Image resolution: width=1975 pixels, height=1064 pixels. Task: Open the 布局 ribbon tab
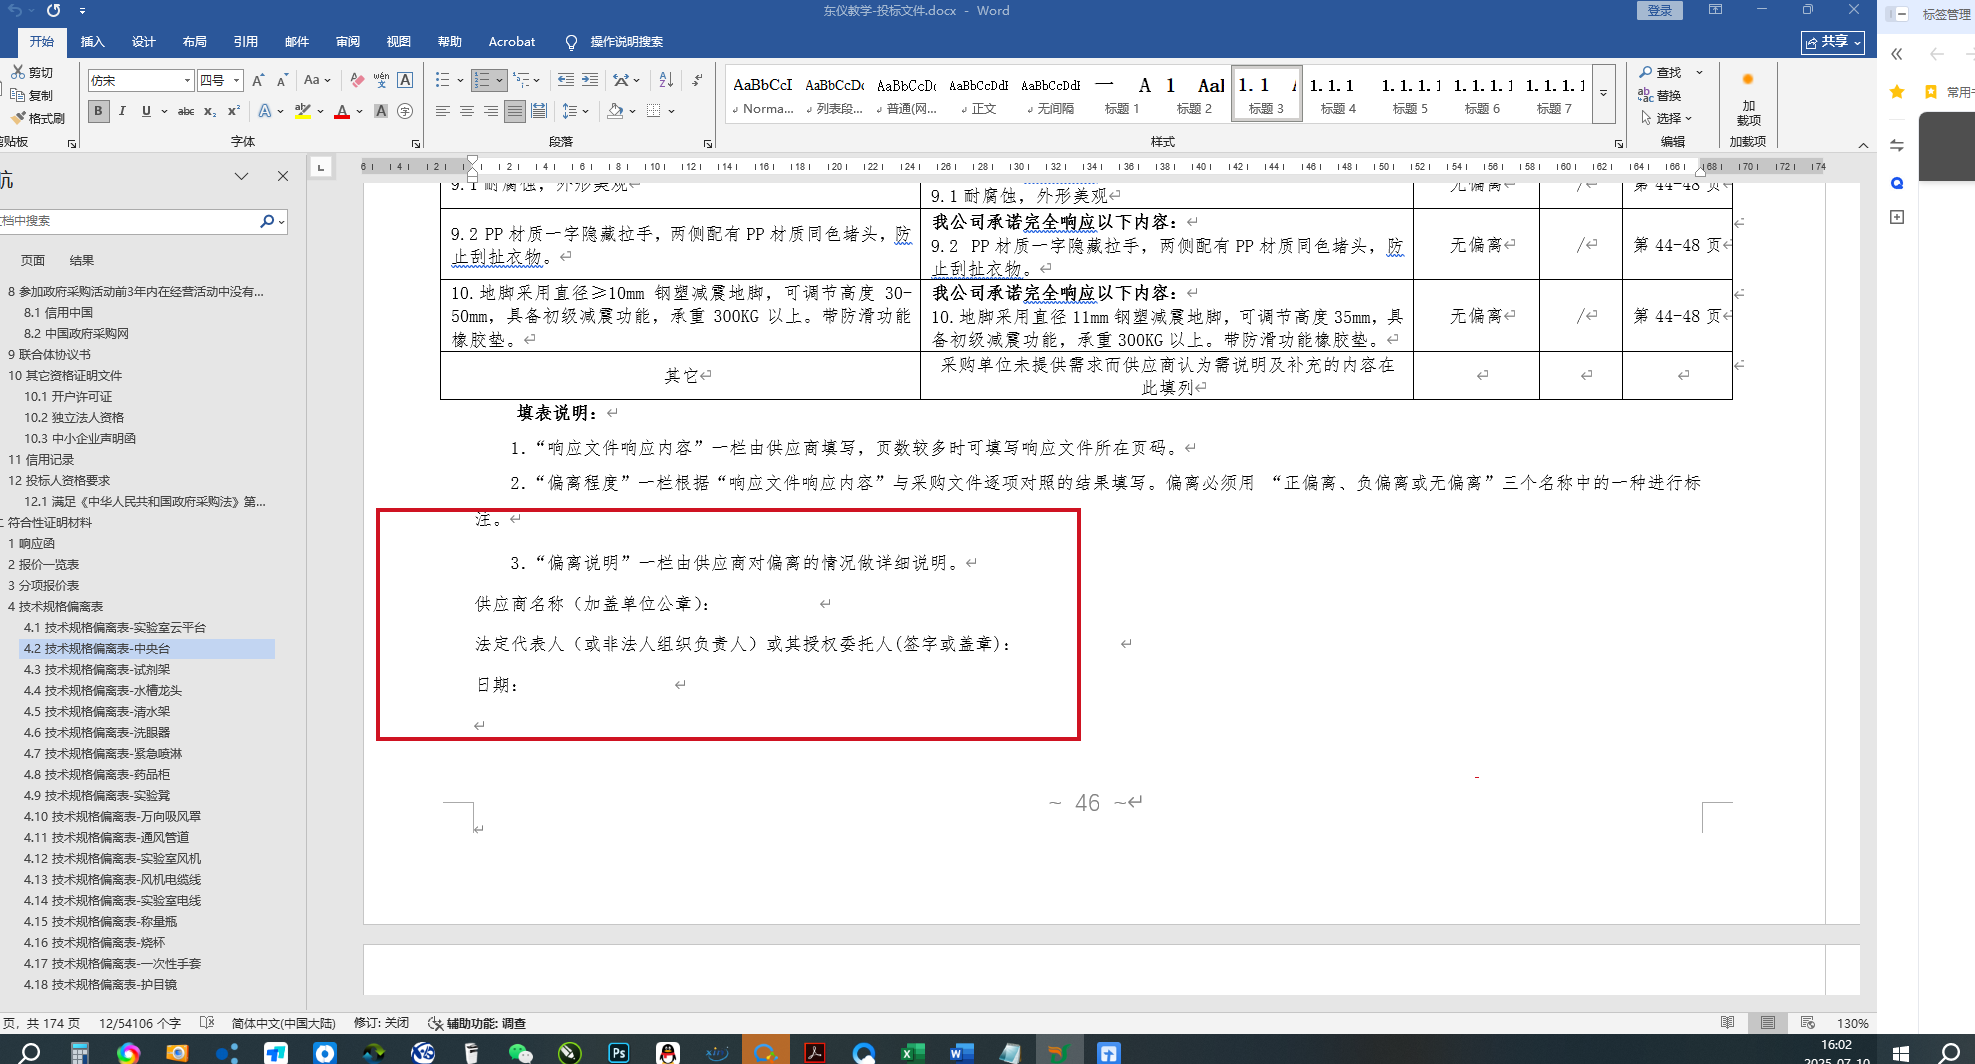click(194, 41)
